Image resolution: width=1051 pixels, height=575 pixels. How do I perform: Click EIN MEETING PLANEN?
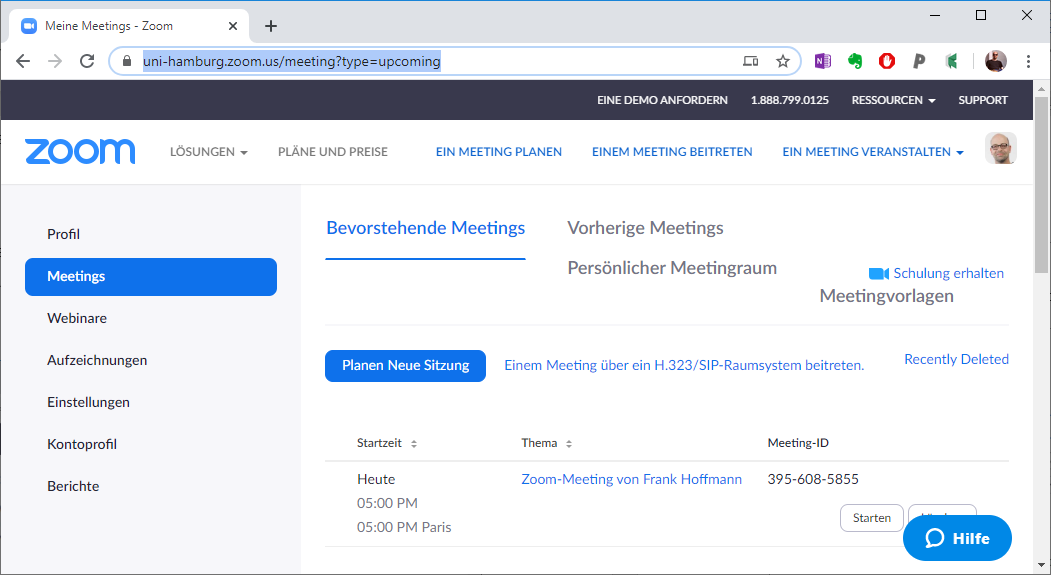coord(499,152)
